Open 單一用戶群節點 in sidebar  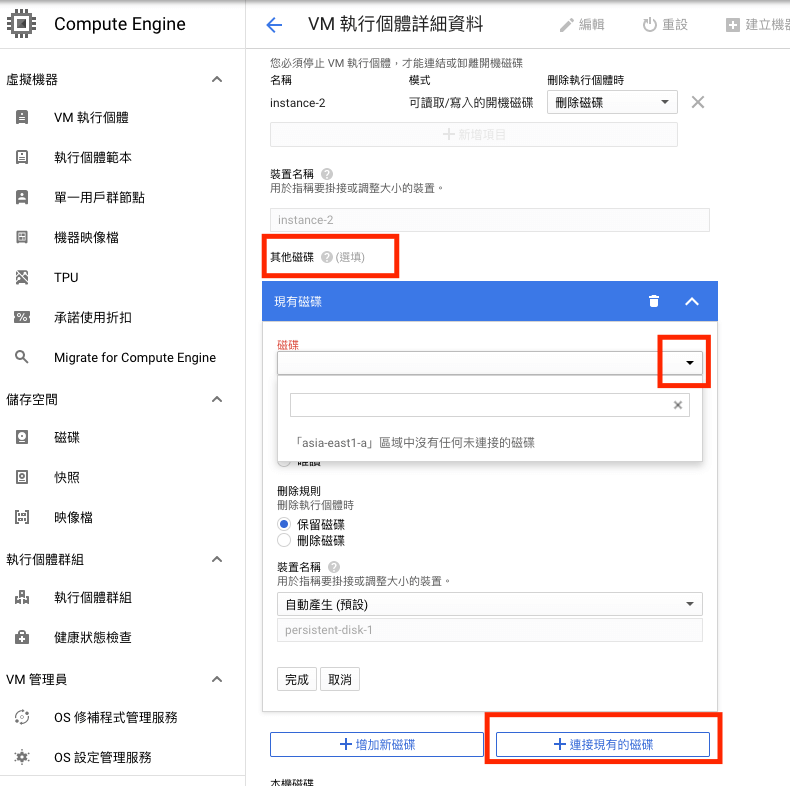click(99, 197)
